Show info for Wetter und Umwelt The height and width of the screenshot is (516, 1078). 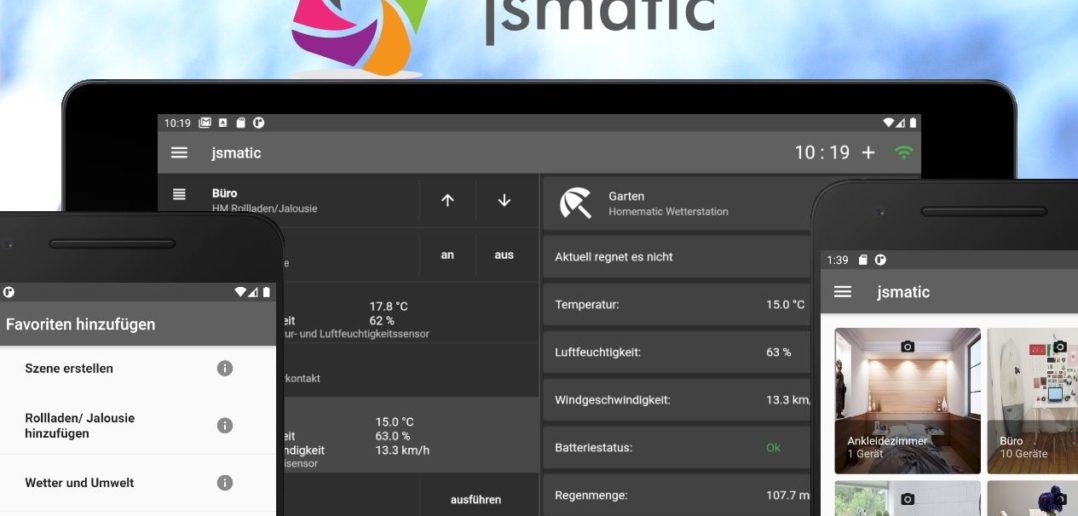click(225, 482)
